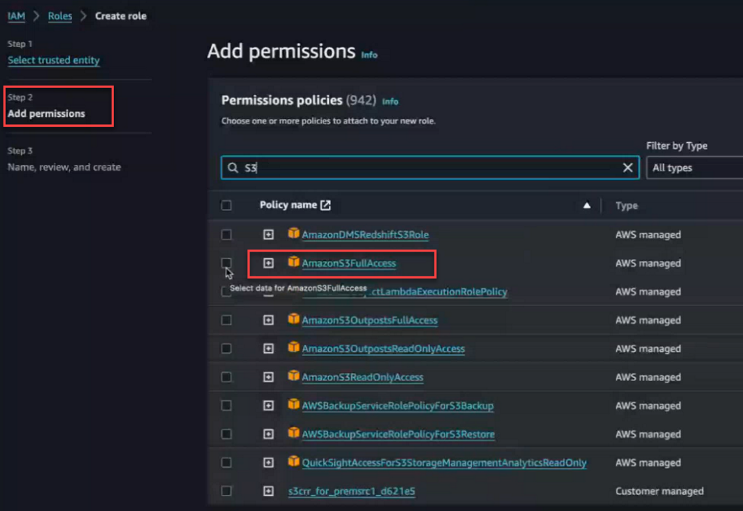Expand the s3crr_for_premsrc1_d621e5 policy details

(x=269, y=491)
